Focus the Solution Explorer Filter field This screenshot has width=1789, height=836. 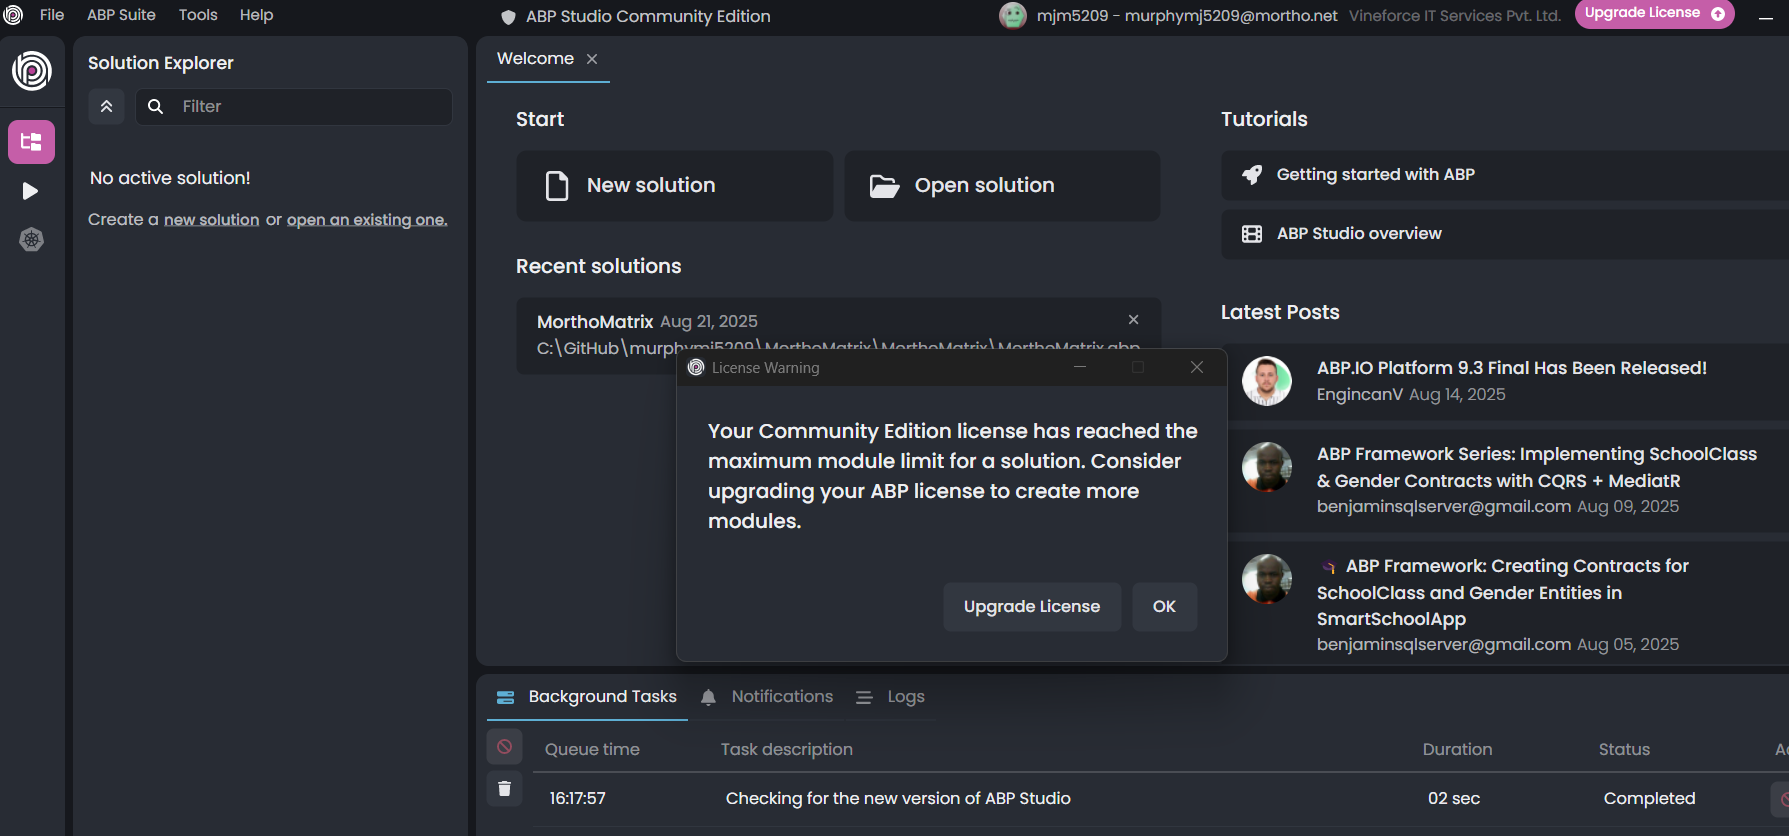294,106
